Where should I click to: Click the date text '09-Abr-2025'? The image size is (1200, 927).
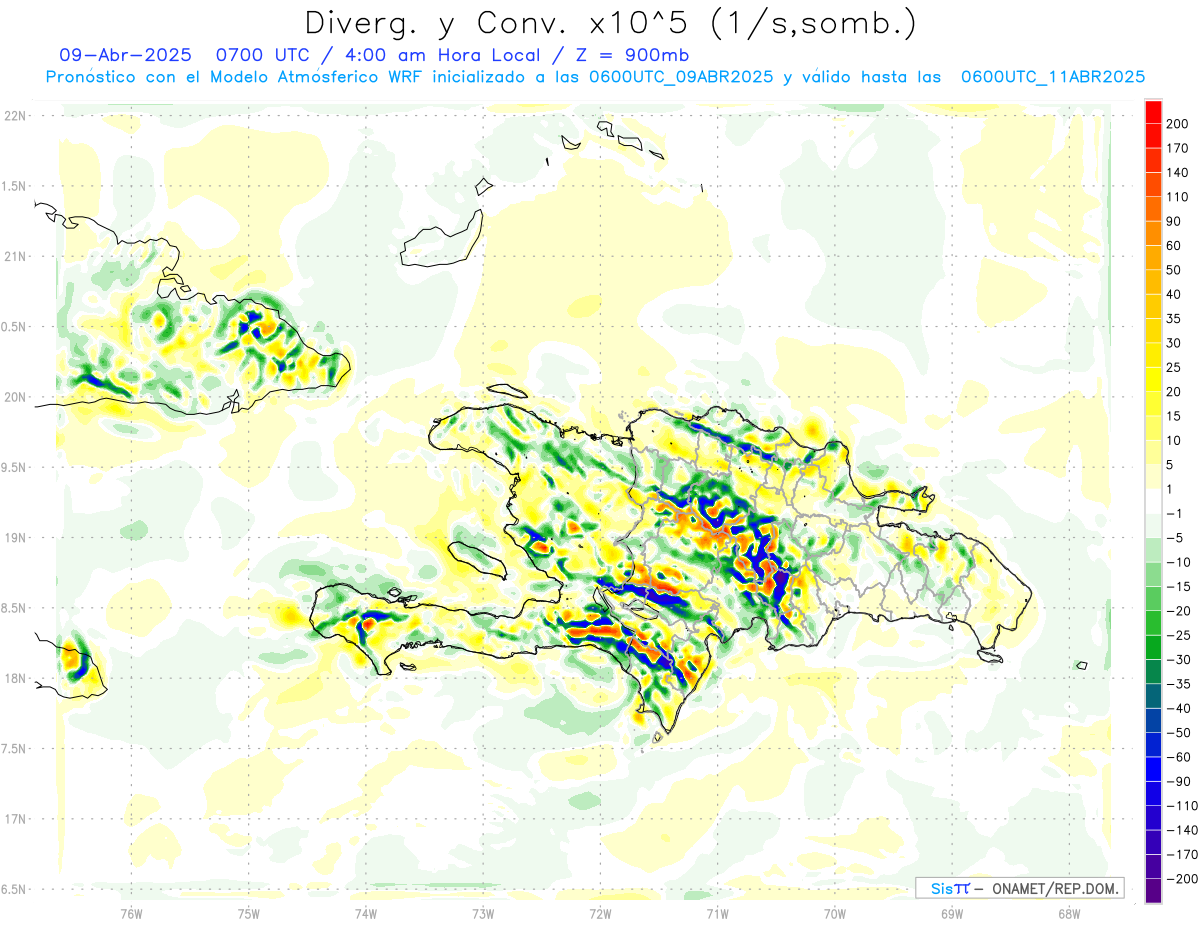[125, 55]
